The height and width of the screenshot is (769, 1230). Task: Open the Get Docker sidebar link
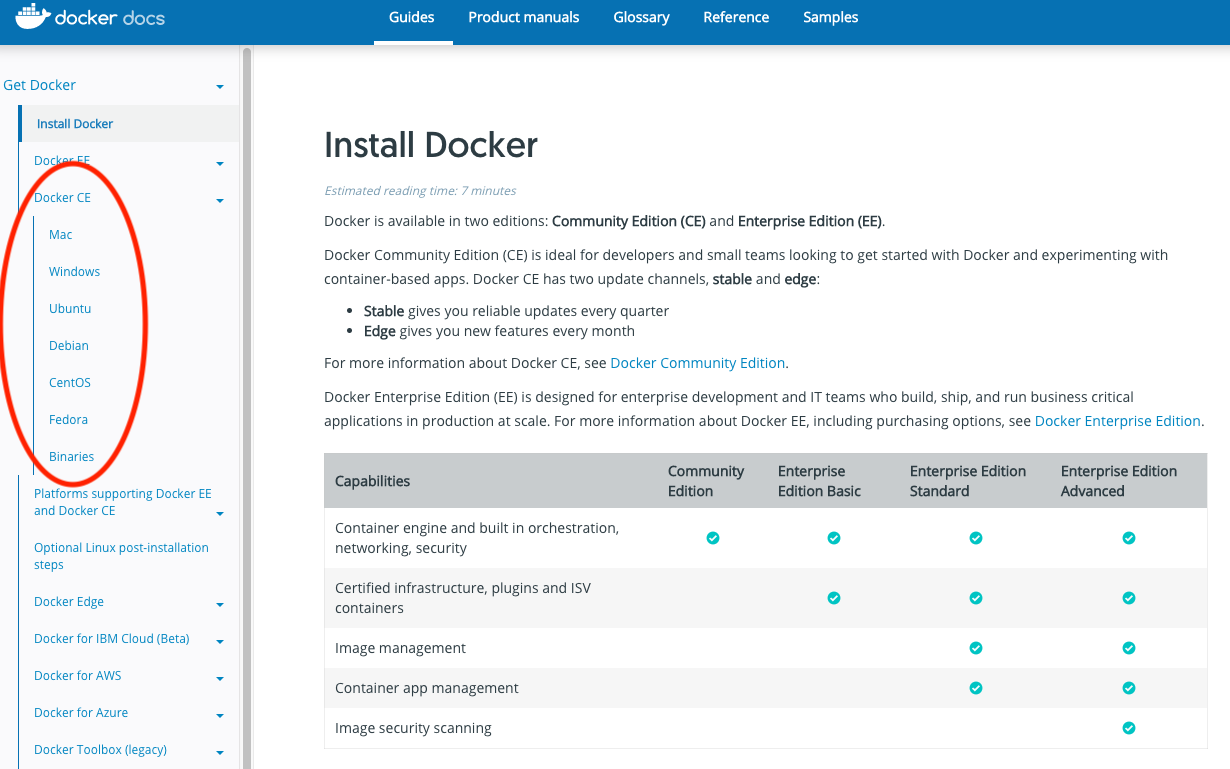pyautogui.click(x=40, y=85)
